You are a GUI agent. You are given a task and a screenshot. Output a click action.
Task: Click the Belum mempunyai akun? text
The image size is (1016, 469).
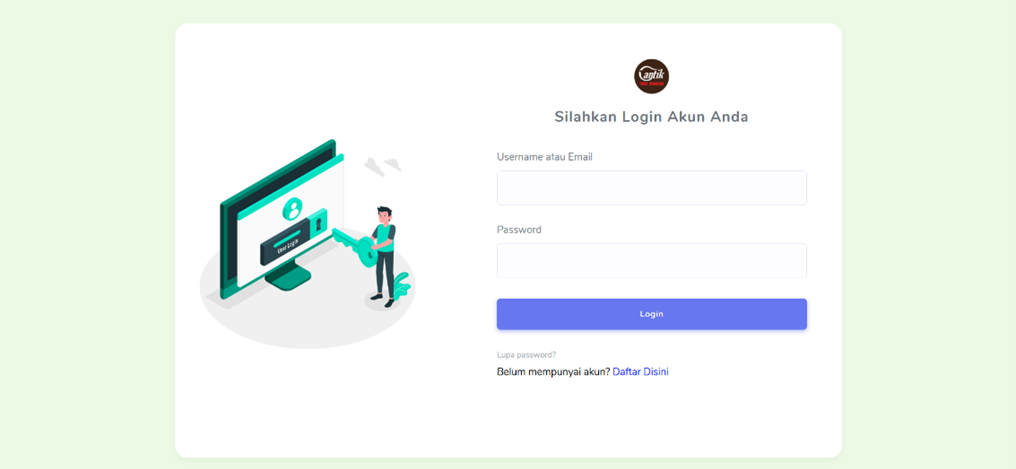553,372
